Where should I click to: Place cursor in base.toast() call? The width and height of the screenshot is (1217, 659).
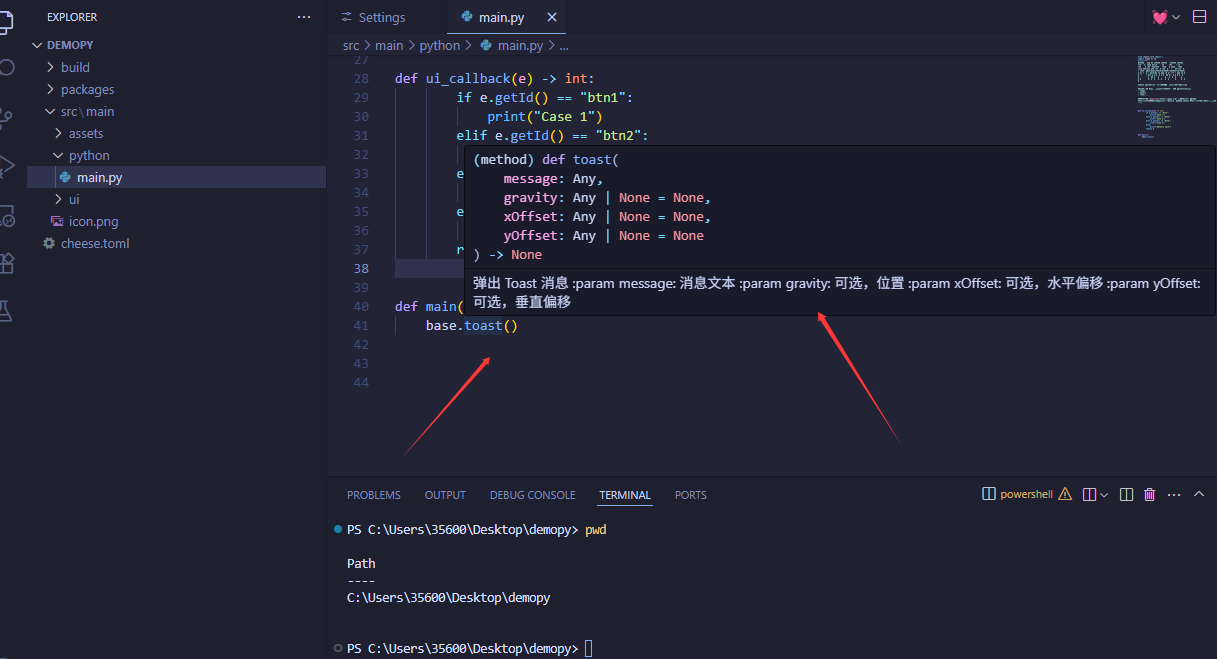[471, 325]
